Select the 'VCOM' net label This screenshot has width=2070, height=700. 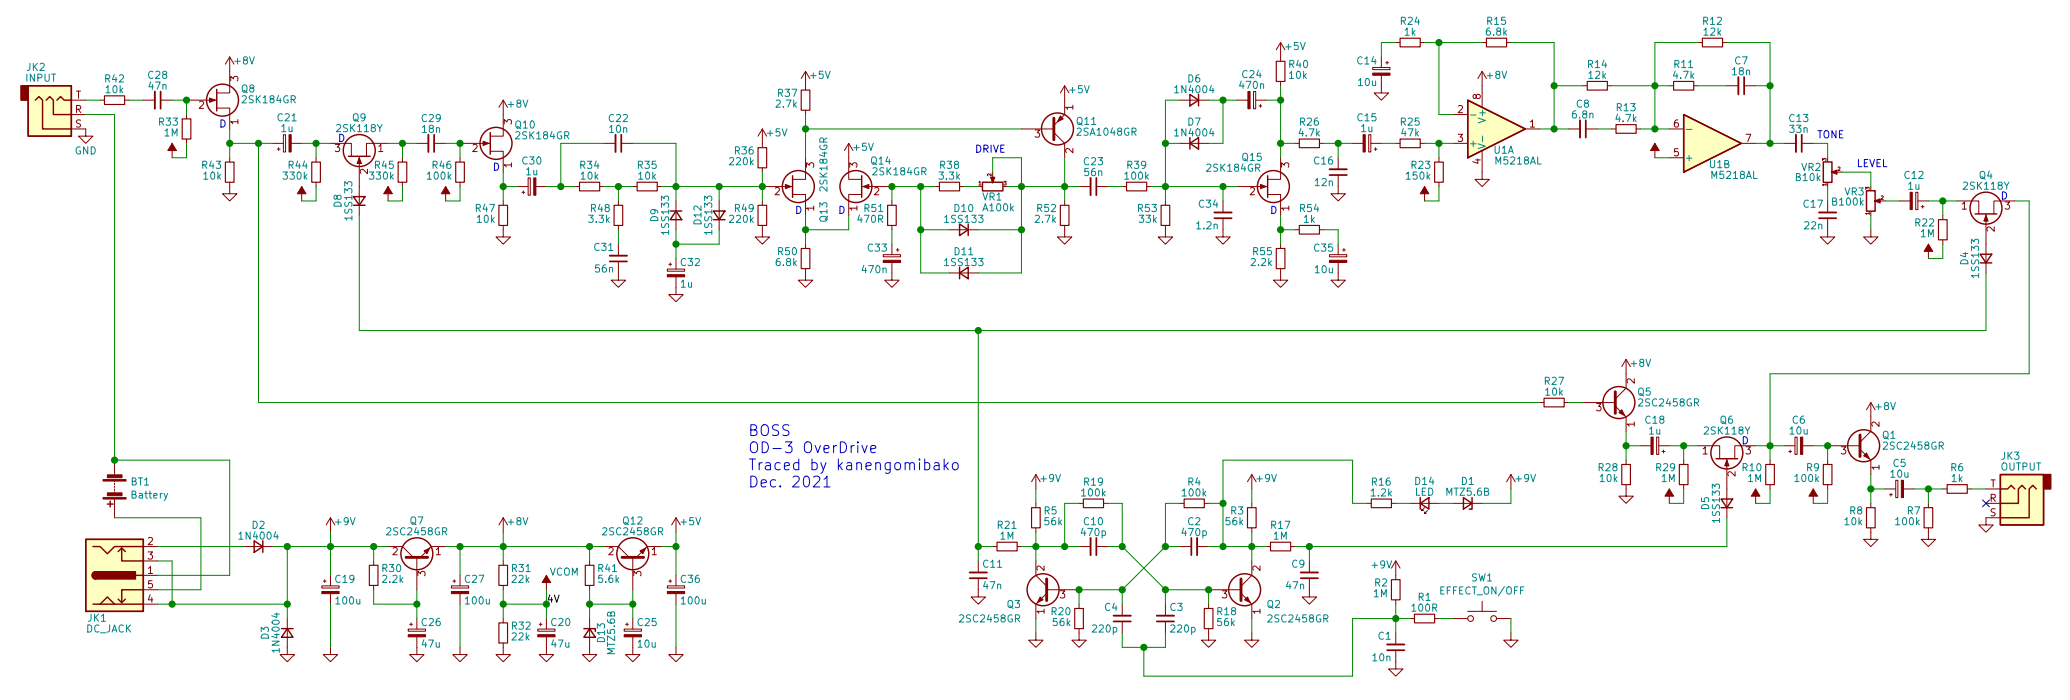[x=564, y=572]
